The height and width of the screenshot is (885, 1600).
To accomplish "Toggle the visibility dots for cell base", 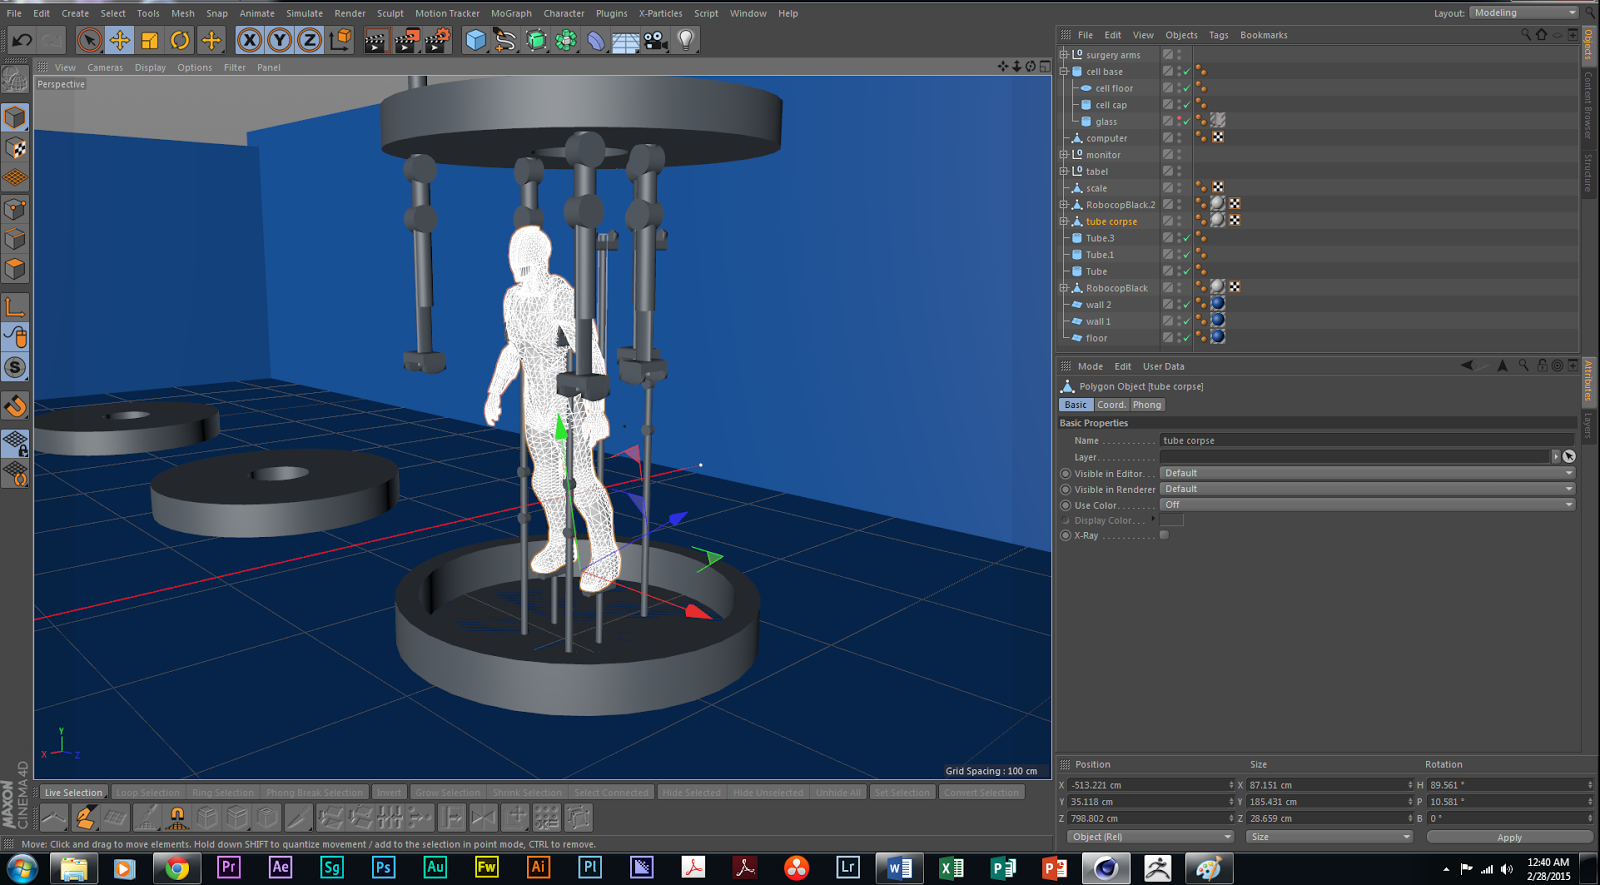I will pos(1179,72).
